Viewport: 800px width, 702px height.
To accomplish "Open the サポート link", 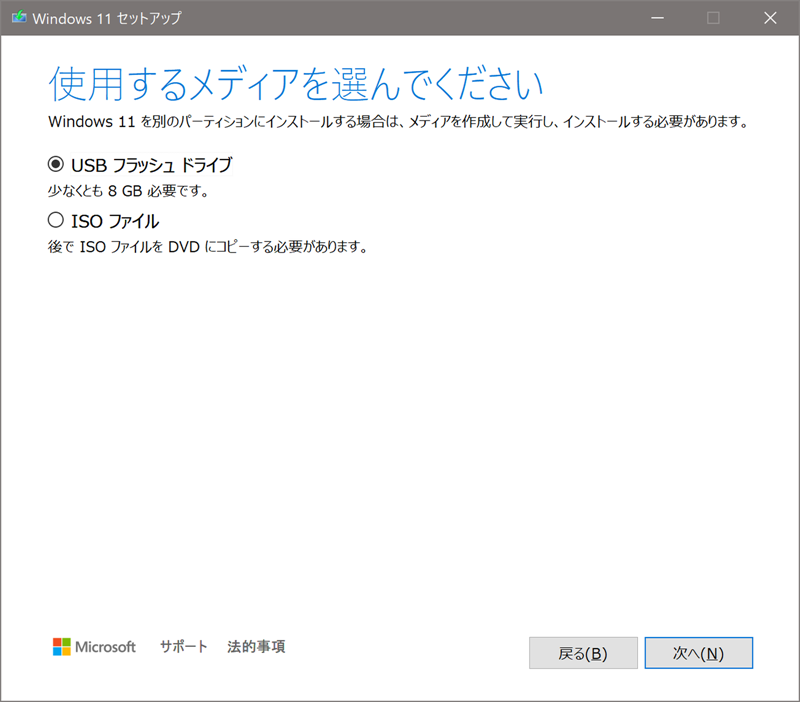I will [184, 646].
